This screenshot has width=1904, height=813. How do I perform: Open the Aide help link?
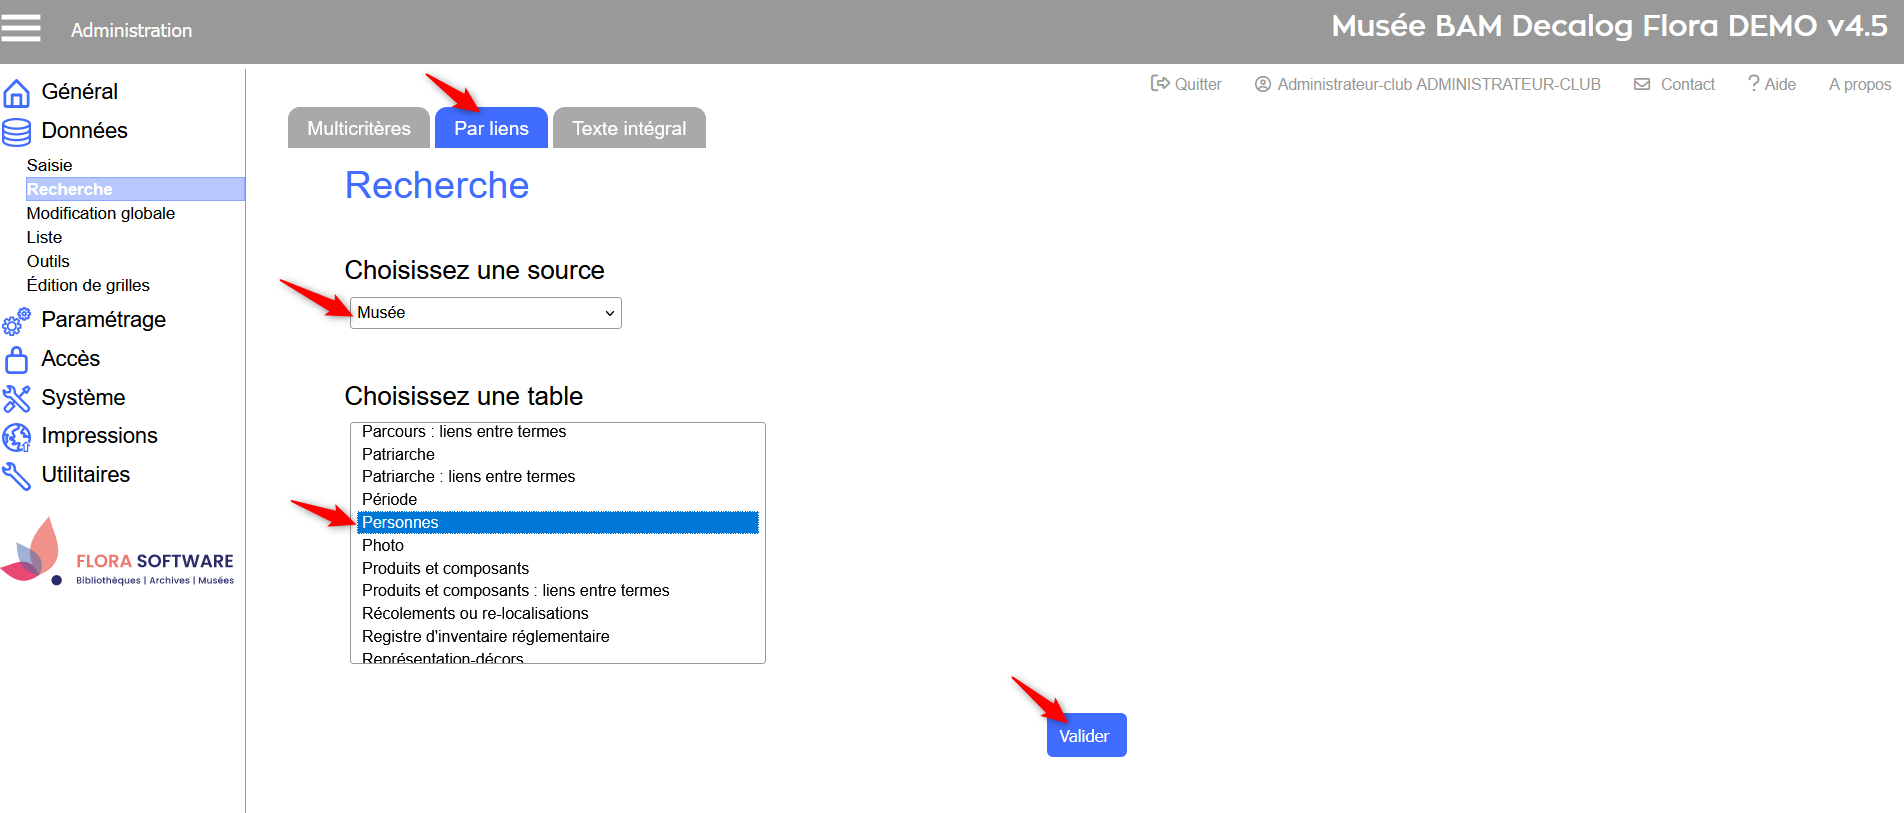1771,84
